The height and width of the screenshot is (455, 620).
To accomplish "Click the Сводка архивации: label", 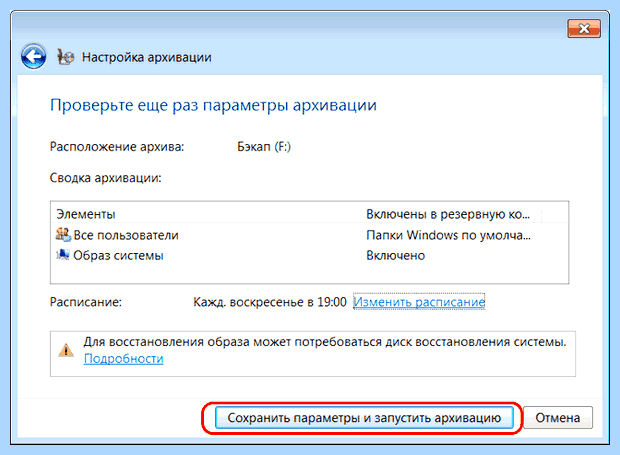I will pos(106,178).
